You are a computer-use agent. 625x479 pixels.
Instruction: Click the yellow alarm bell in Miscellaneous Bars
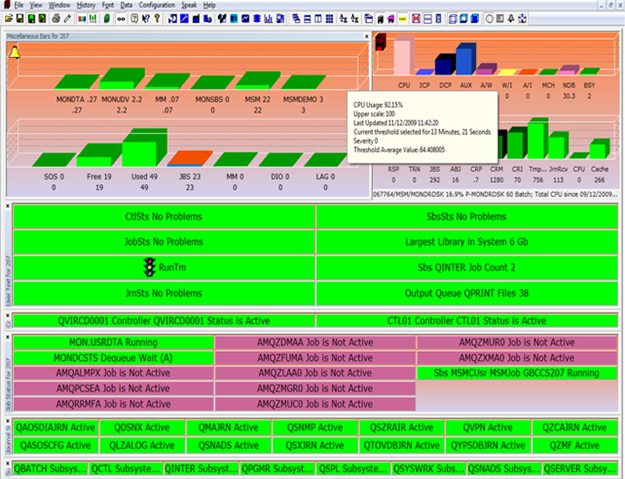tap(15, 52)
